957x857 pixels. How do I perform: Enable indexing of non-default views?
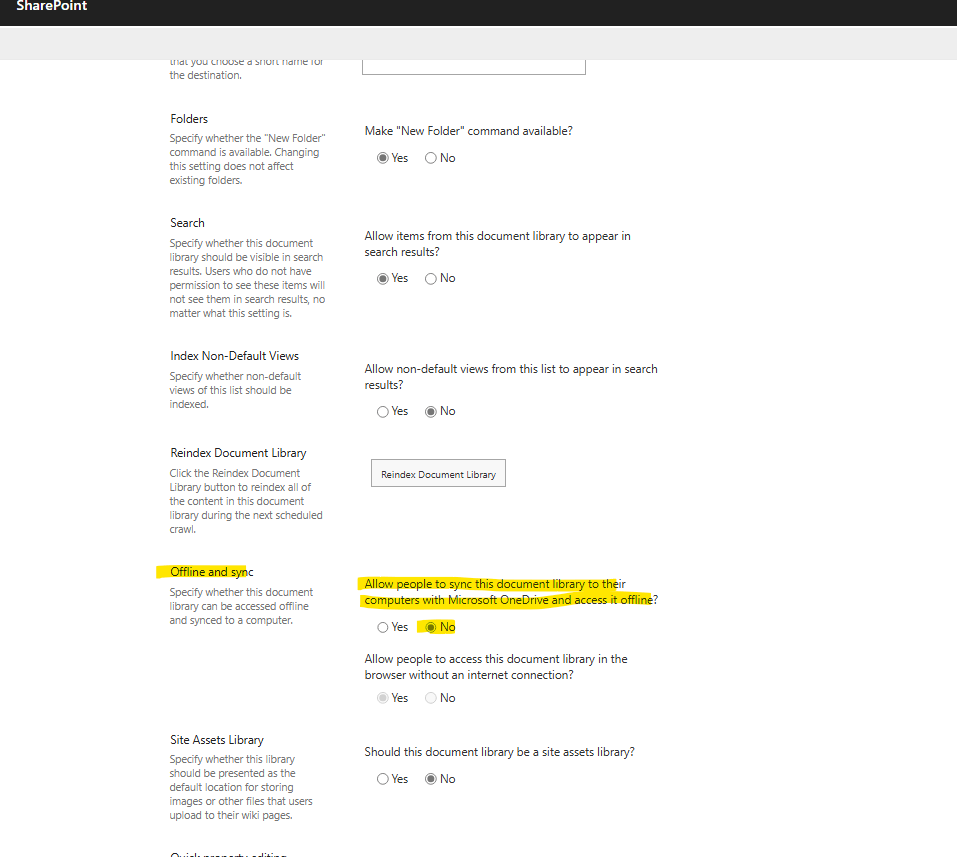point(382,411)
